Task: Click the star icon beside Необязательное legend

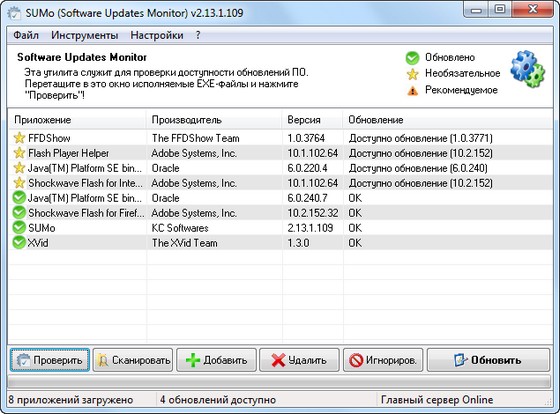Action: point(412,74)
